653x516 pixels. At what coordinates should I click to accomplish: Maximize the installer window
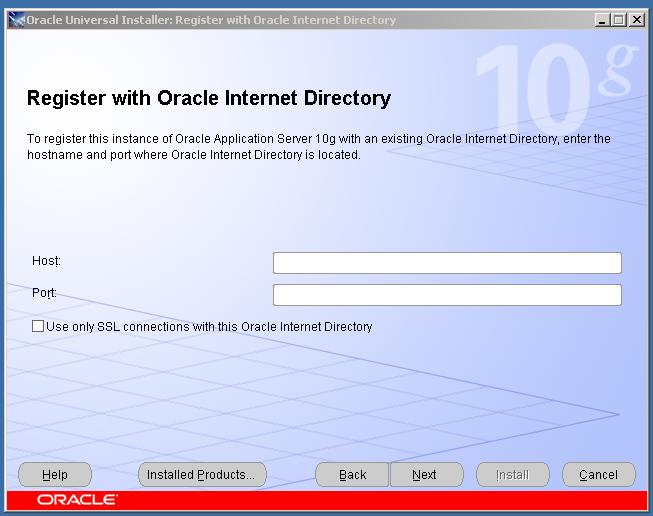pyautogui.click(x=618, y=20)
